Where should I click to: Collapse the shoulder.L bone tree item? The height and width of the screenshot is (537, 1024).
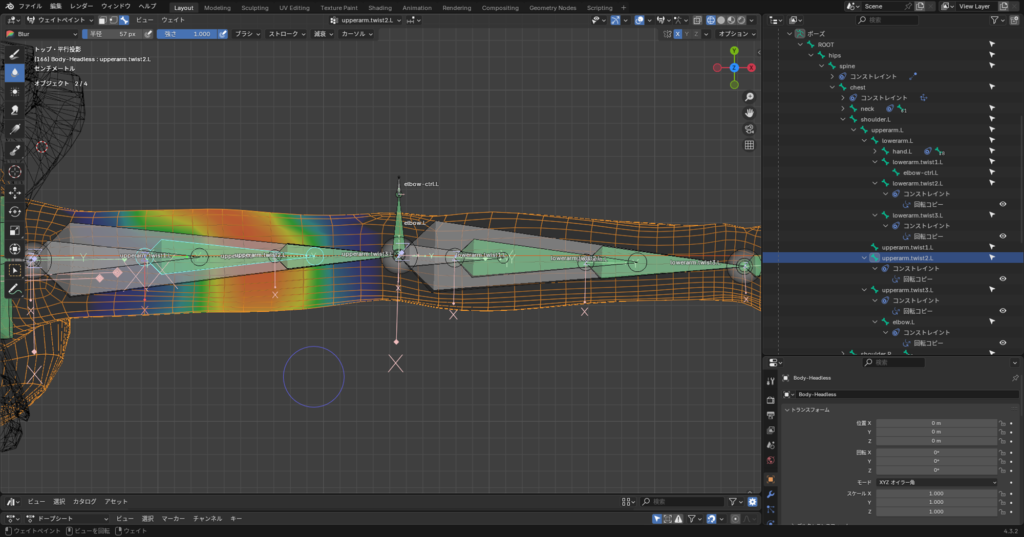[x=843, y=119]
